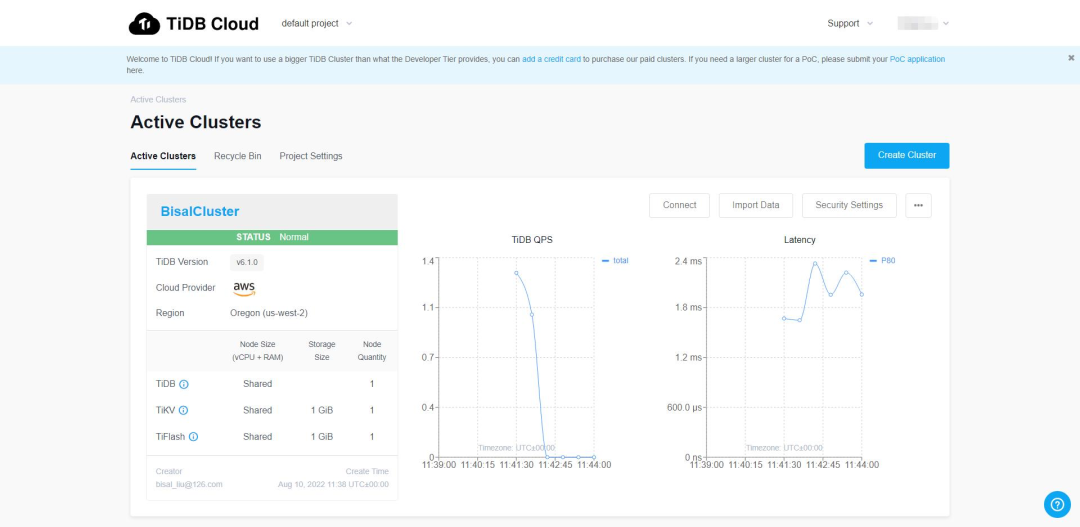Open the PoC application link
Screen dimensions: 1080x527
(917, 59)
